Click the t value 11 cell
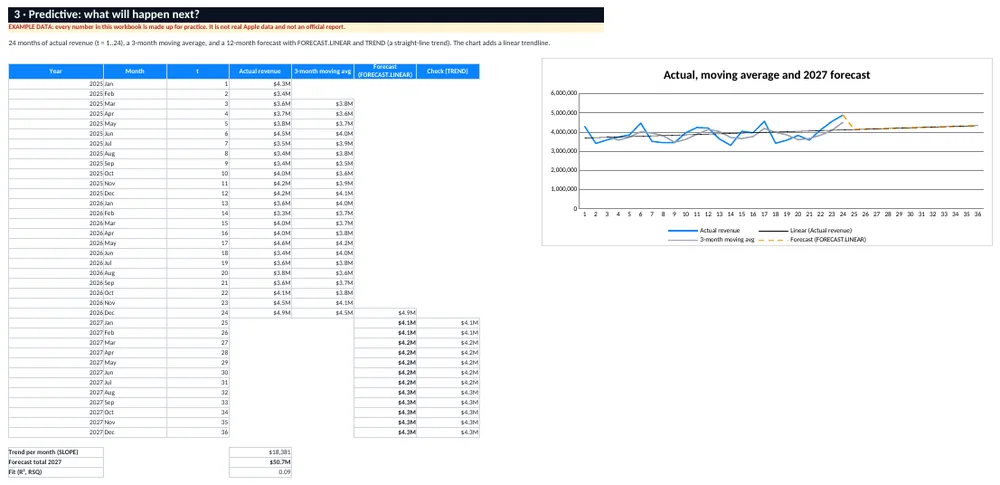Screen dimensions: 1000x485 pyautogui.click(x=198, y=183)
